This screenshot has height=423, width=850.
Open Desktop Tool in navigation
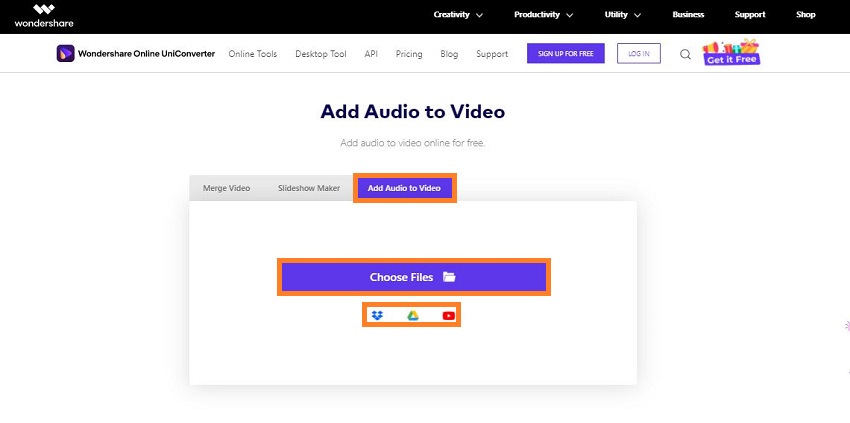click(x=321, y=54)
